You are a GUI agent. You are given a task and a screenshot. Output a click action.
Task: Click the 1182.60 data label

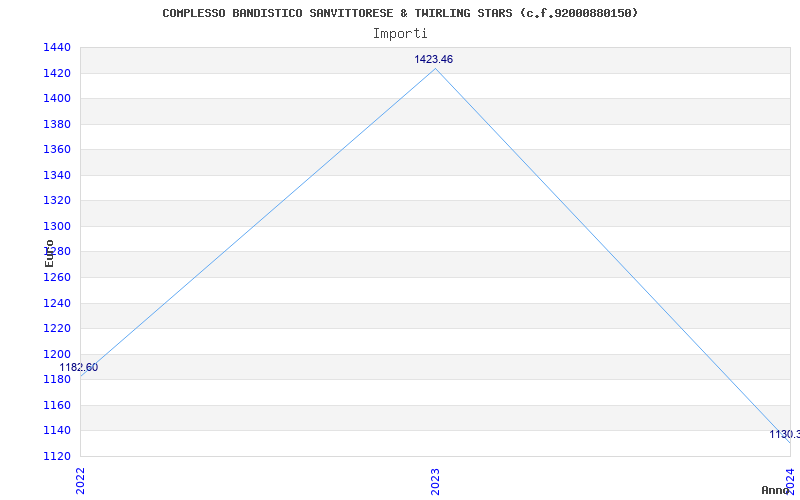coord(79,367)
